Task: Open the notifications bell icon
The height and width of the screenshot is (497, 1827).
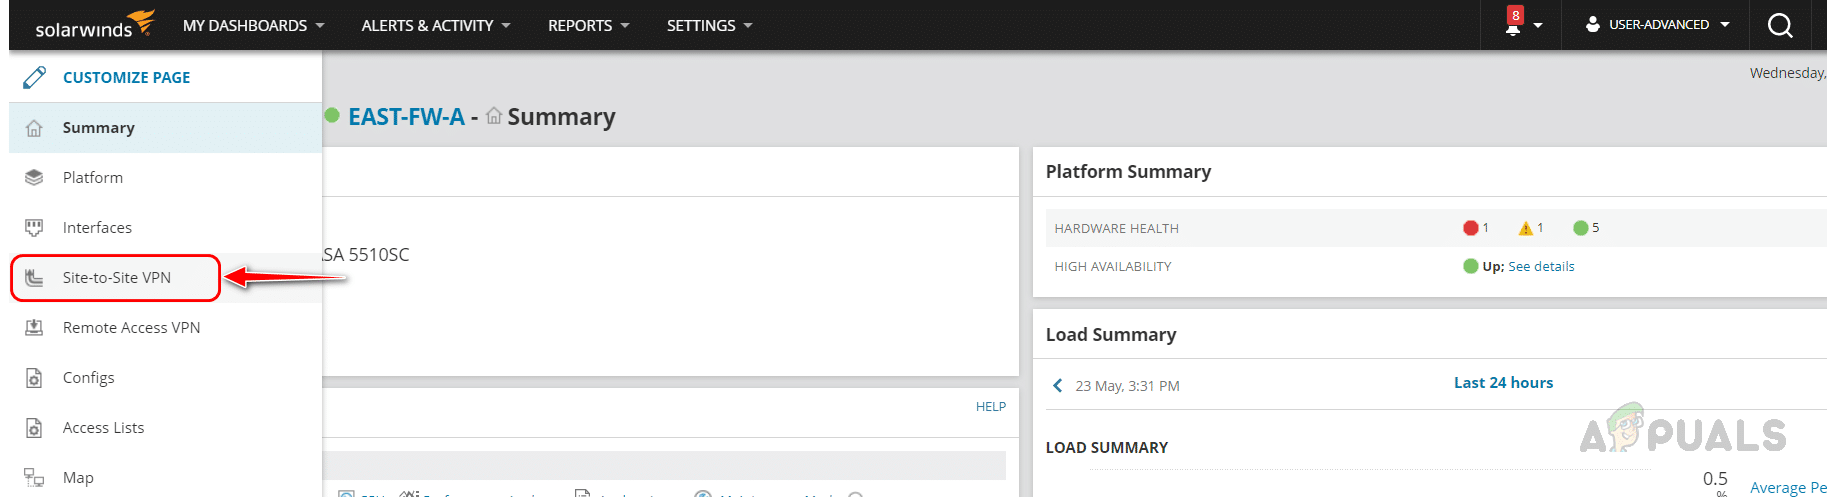Action: (1513, 26)
